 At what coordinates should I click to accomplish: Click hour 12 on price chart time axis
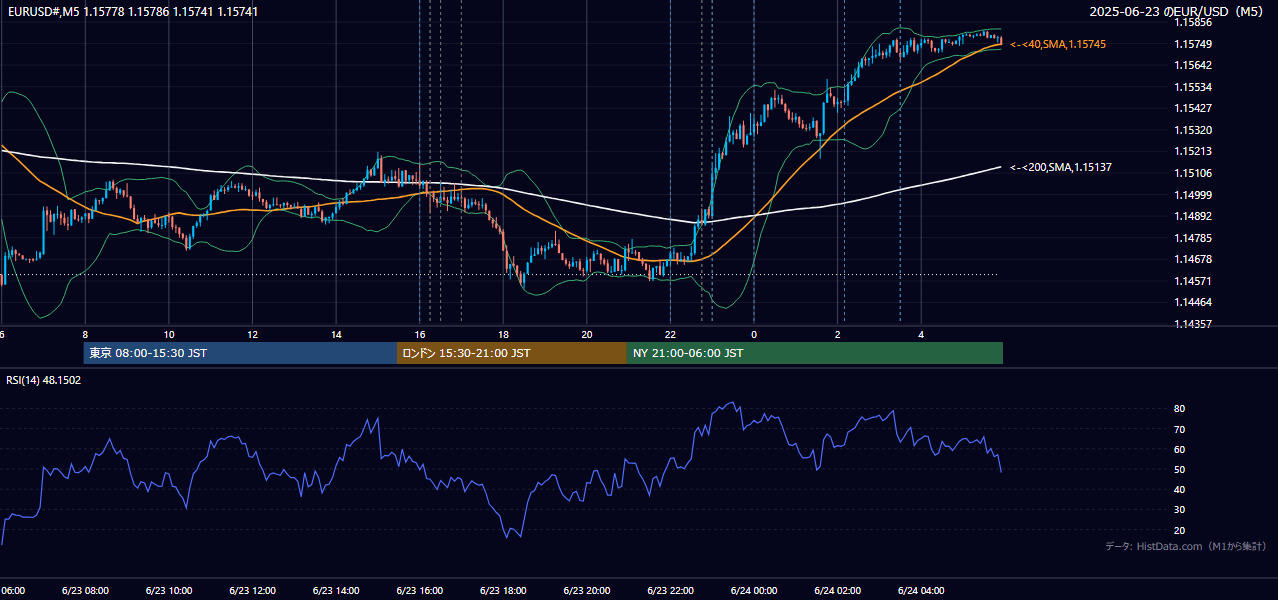(252, 335)
